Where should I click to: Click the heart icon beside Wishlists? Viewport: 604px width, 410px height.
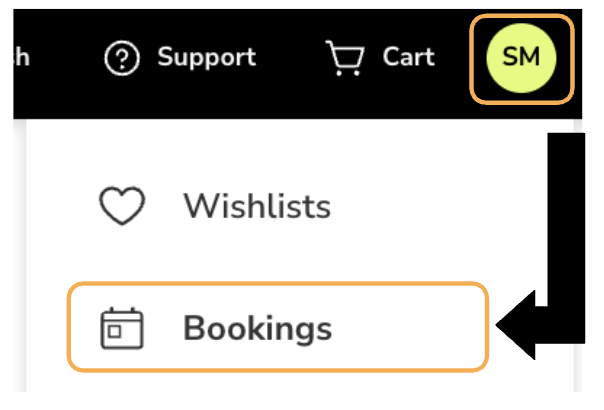tap(122, 205)
